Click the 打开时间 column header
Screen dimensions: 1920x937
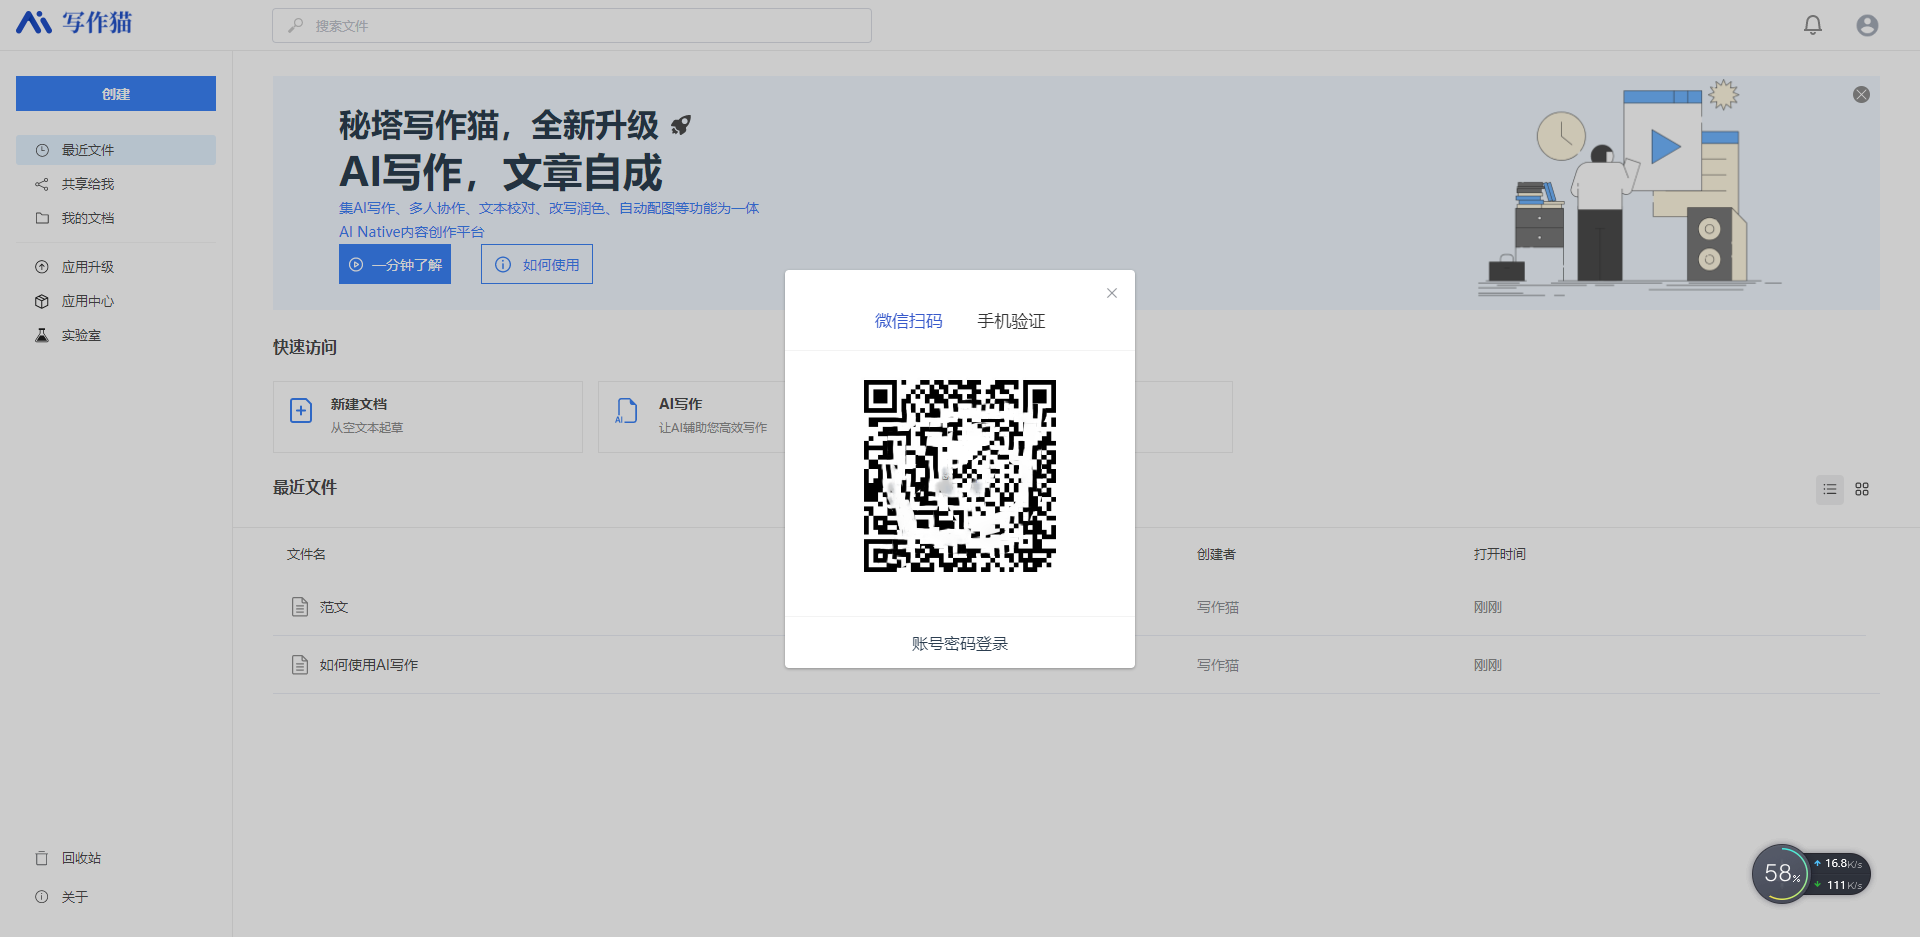(1499, 554)
